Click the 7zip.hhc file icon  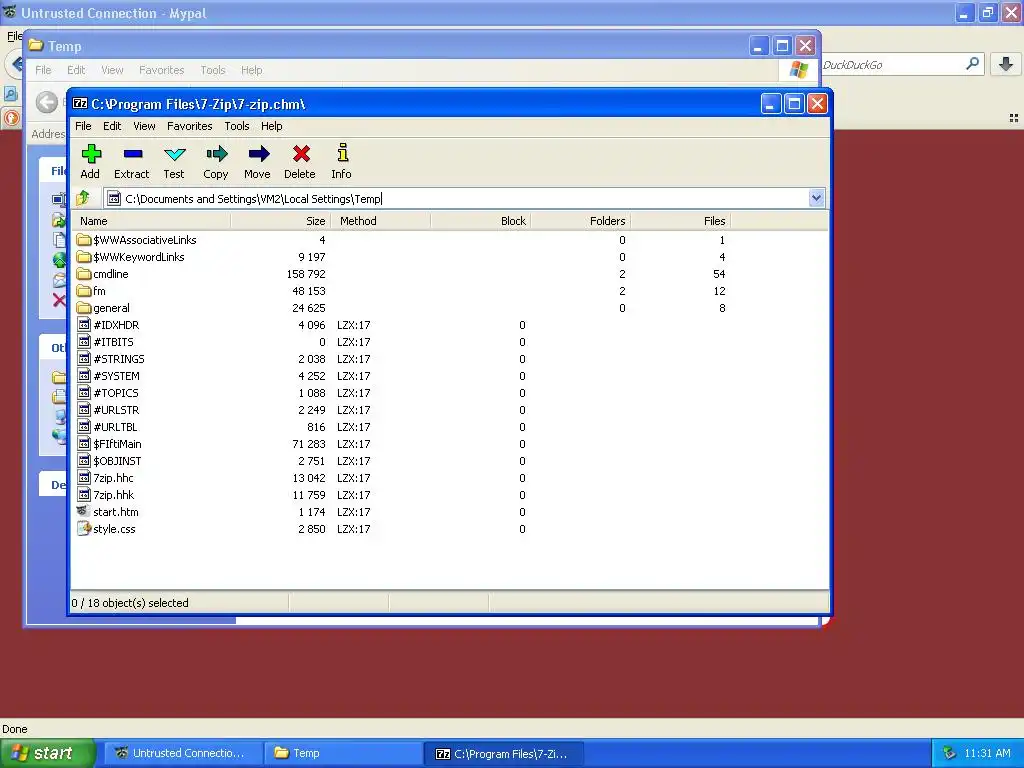coord(84,477)
